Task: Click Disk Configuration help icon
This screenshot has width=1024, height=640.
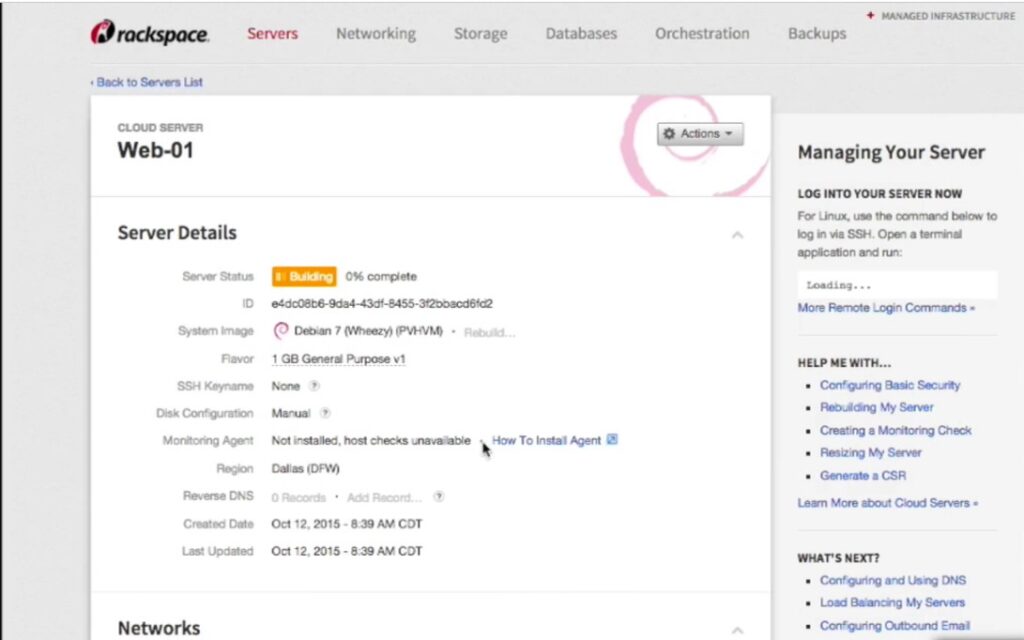Action: point(325,413)
